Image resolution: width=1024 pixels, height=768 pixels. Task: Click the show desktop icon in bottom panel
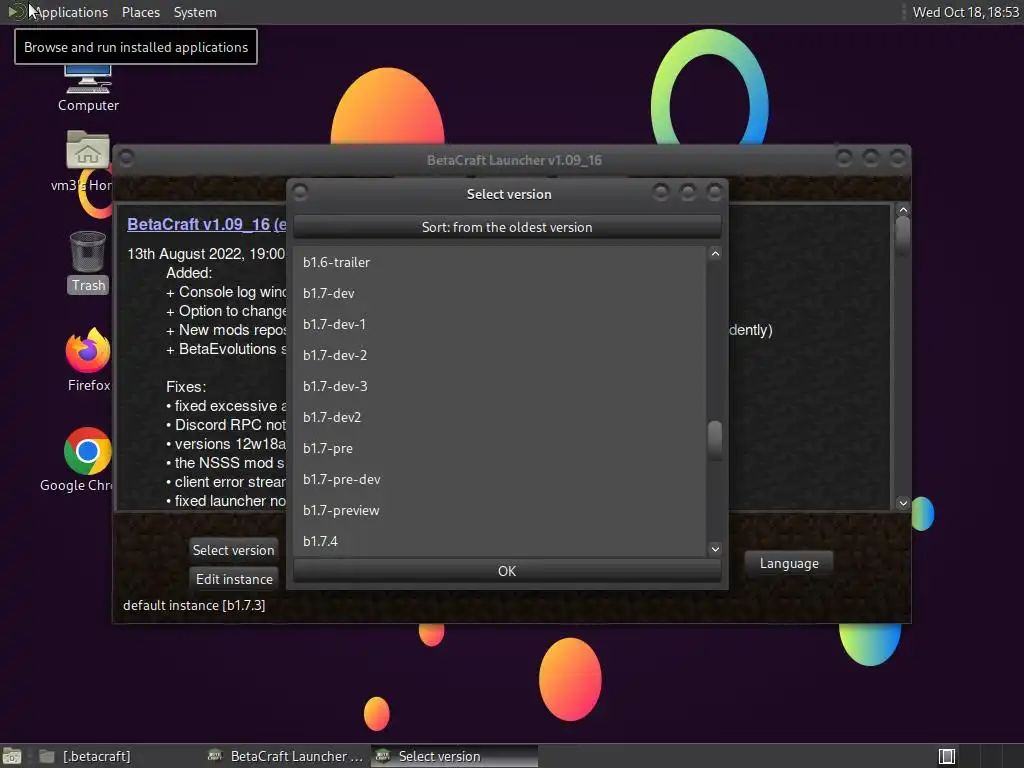point(12,756)
